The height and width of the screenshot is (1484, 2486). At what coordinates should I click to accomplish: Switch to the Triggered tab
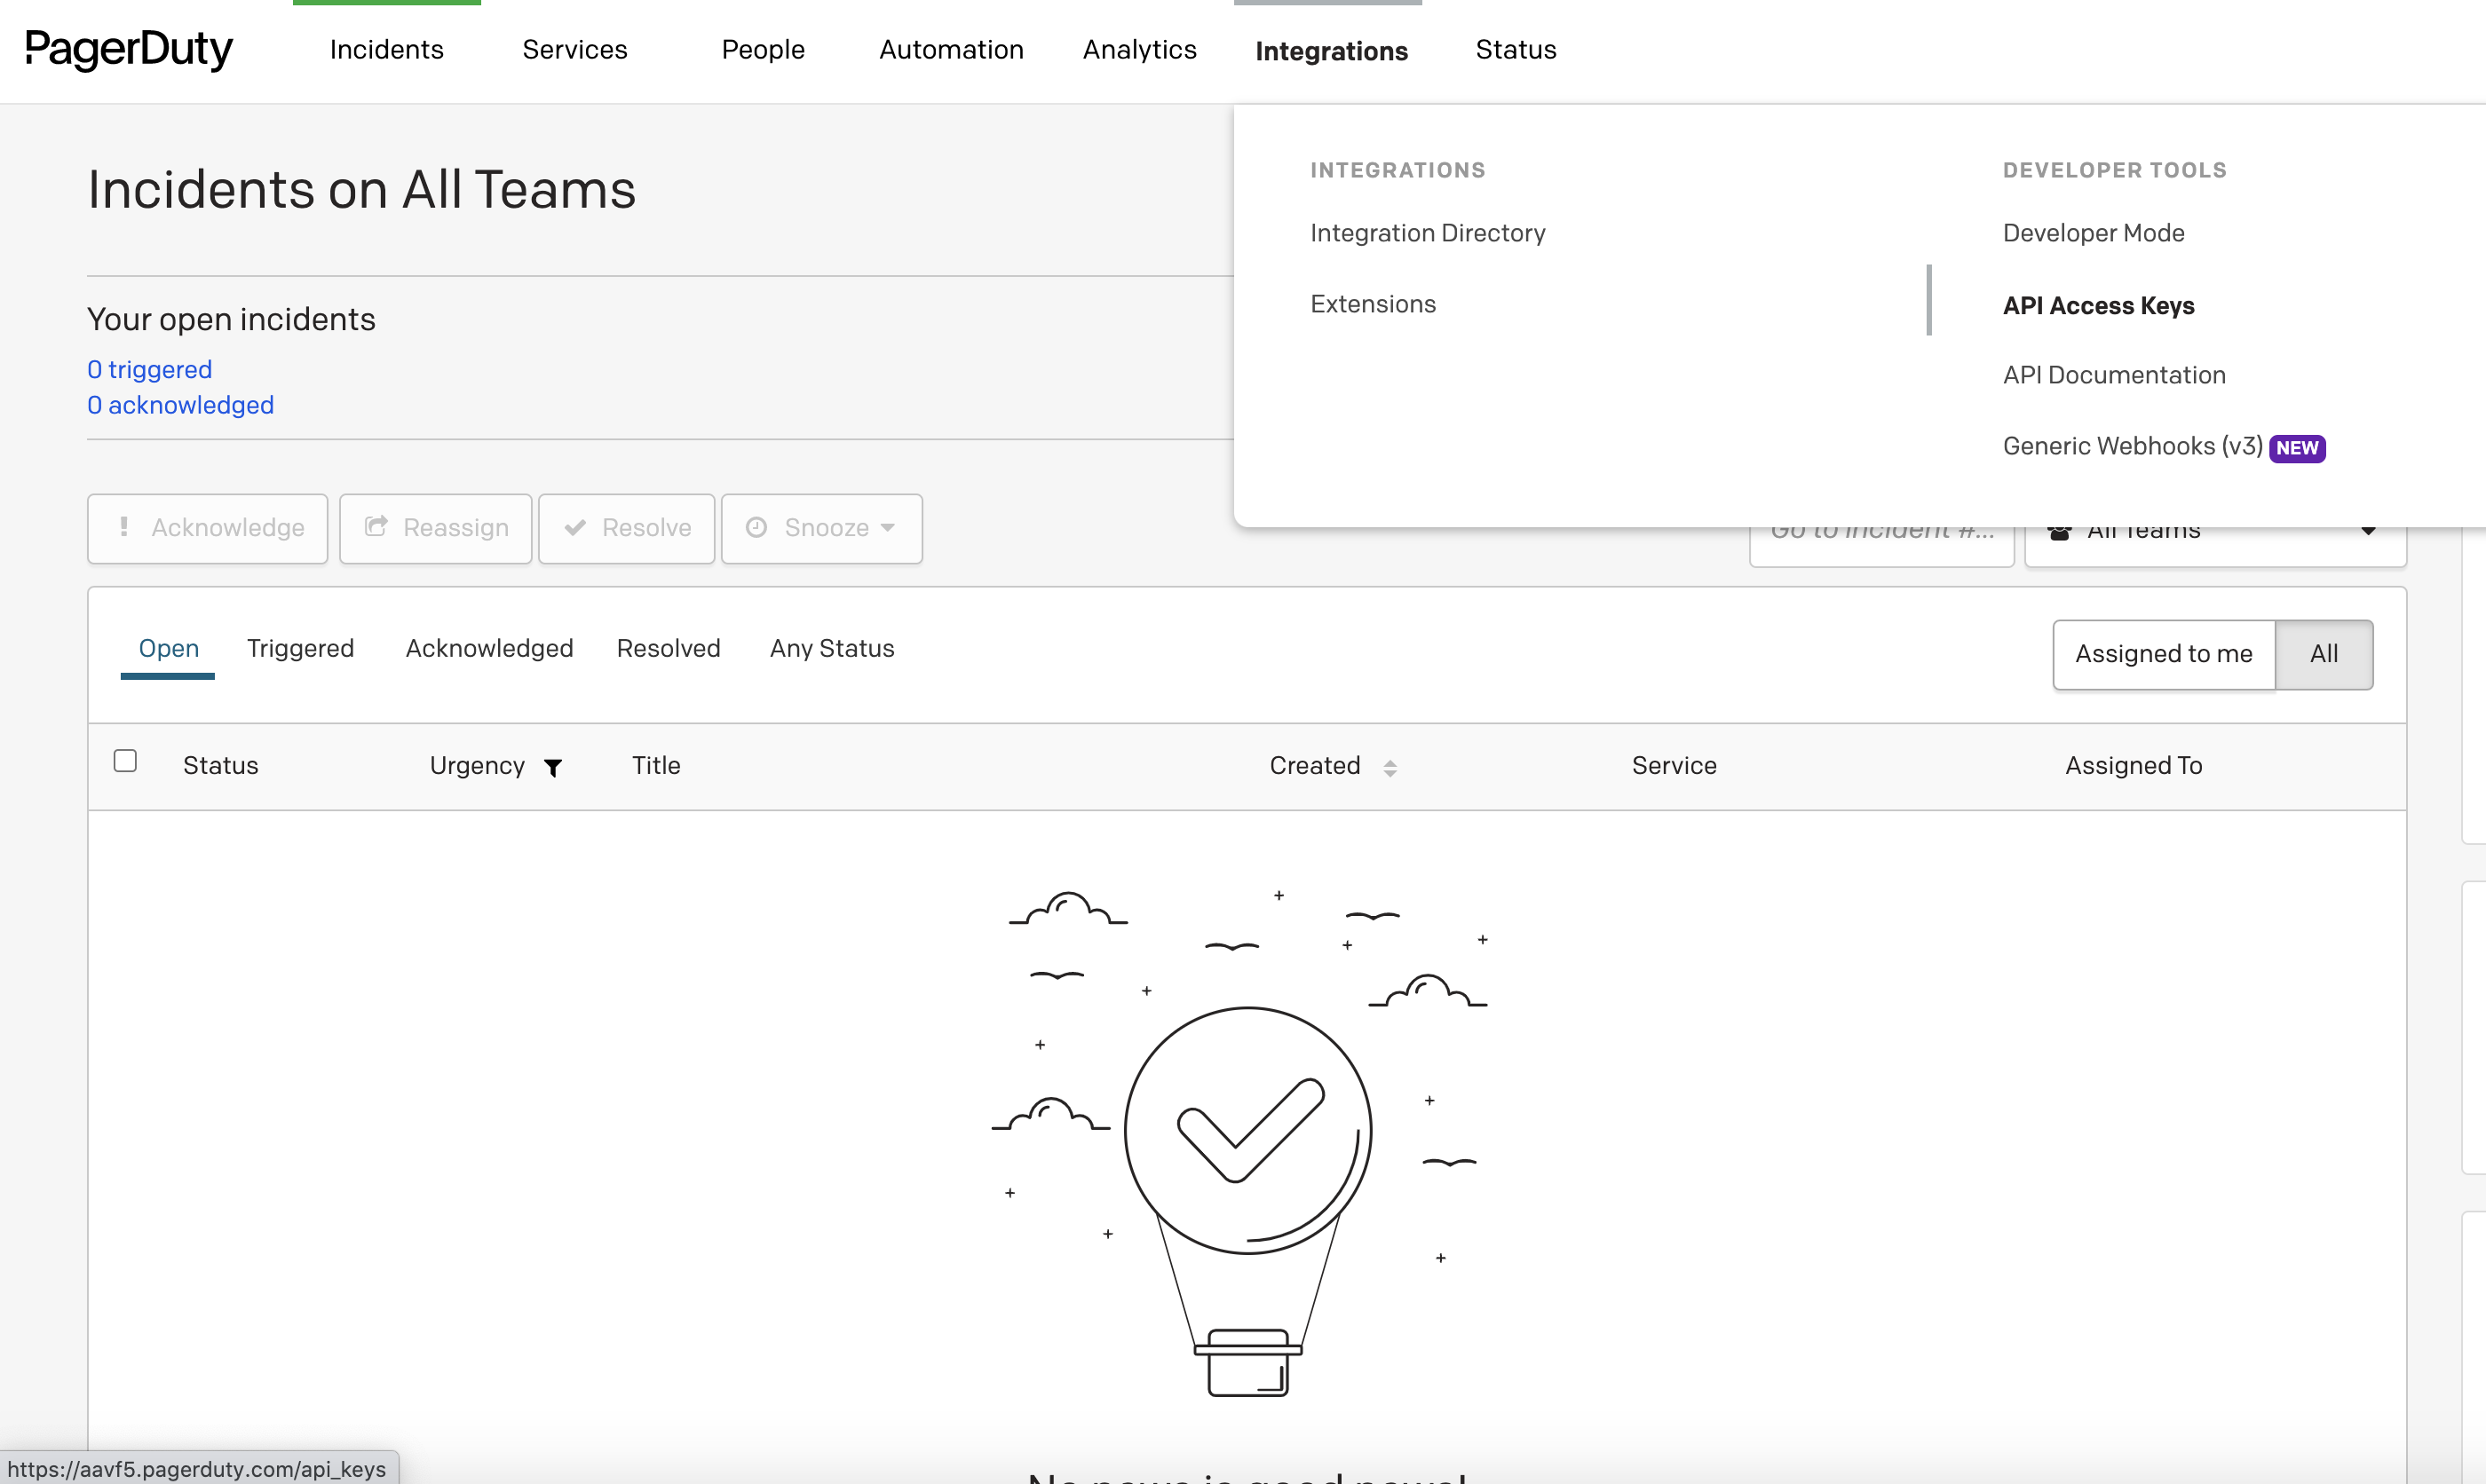300,649
